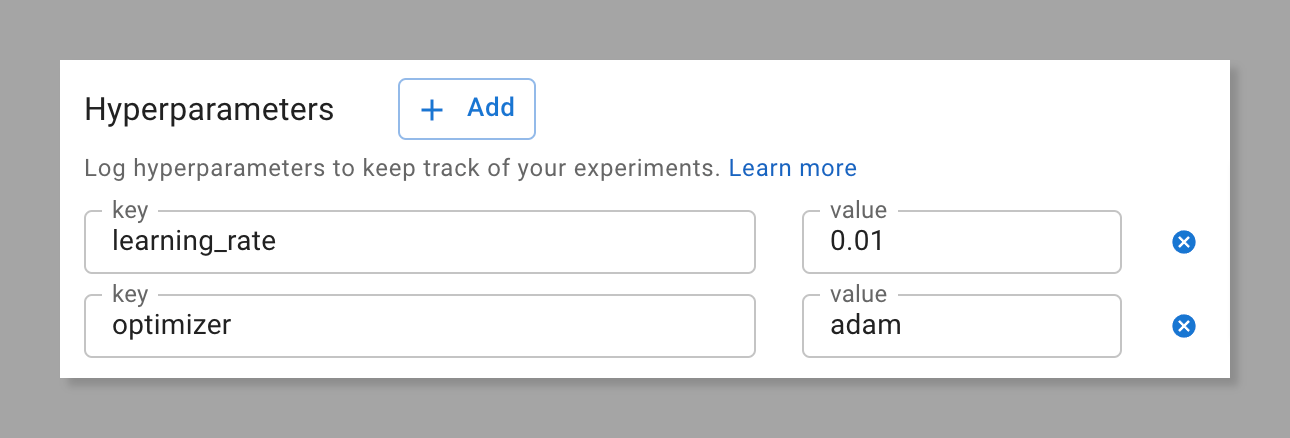The width and height of the screenshot is (1290, 438).
Task: Click the 'Add' text label on the button
Action: (x=491, y=108)
